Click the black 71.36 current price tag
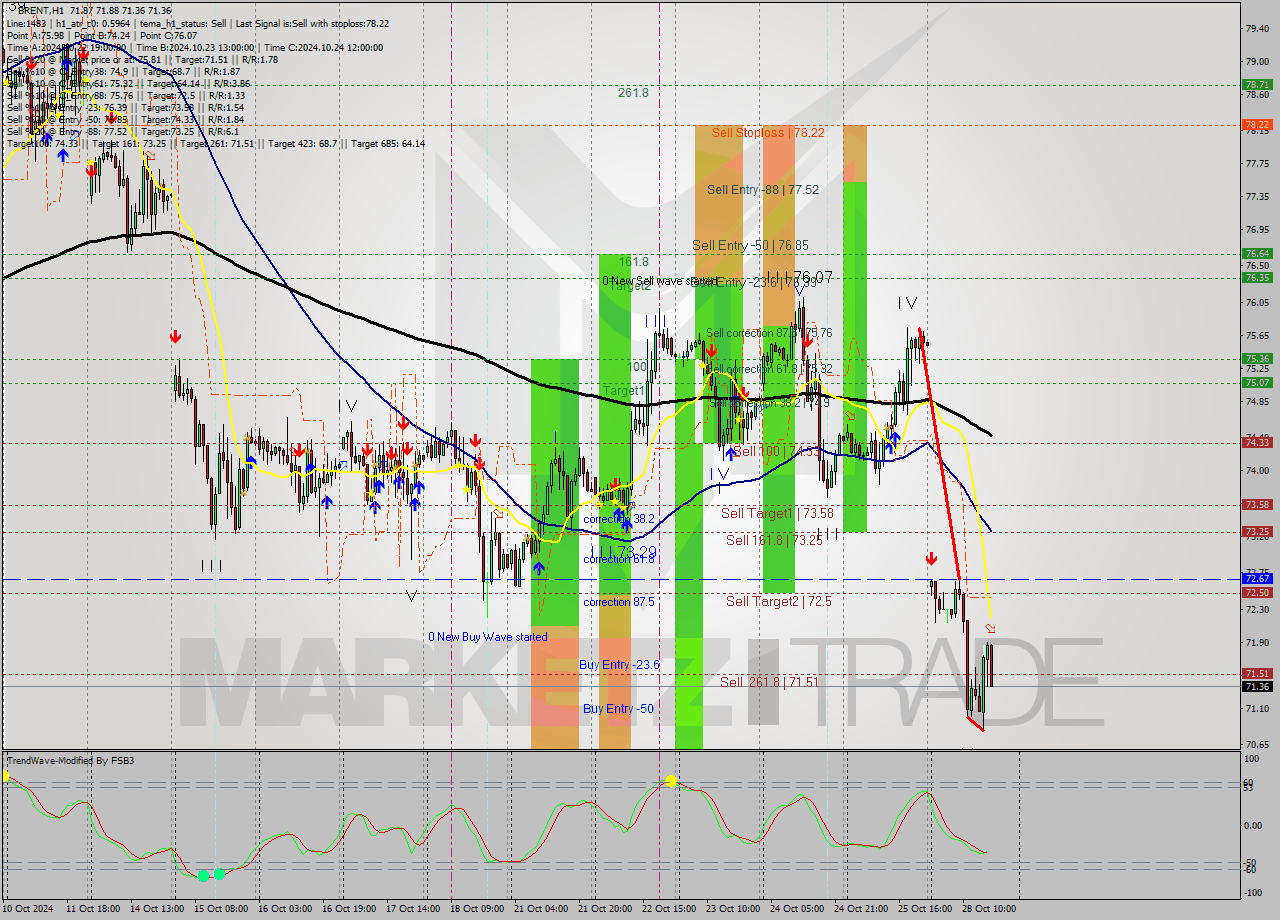Image resolution: width=1280 pixels, height=920 pixels. (1256, 686)
